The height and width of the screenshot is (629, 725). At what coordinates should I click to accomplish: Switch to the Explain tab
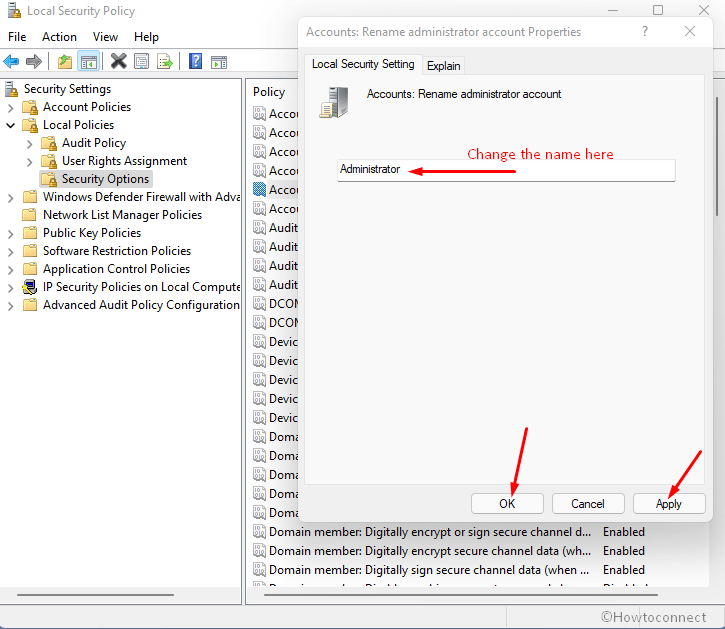coord(443,66)
